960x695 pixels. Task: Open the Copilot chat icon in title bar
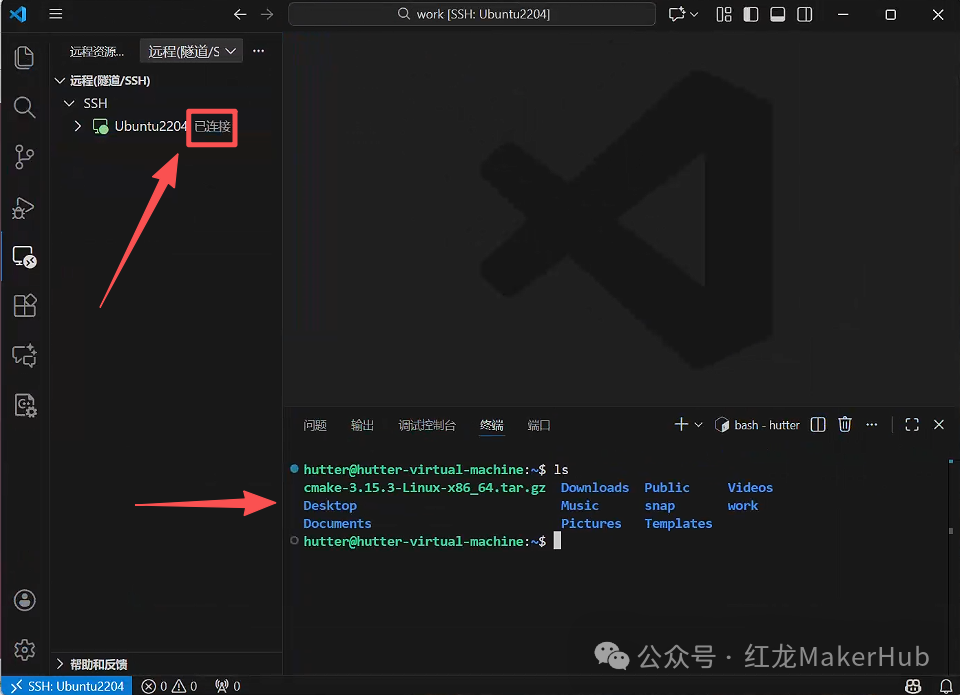pos(677,14)
